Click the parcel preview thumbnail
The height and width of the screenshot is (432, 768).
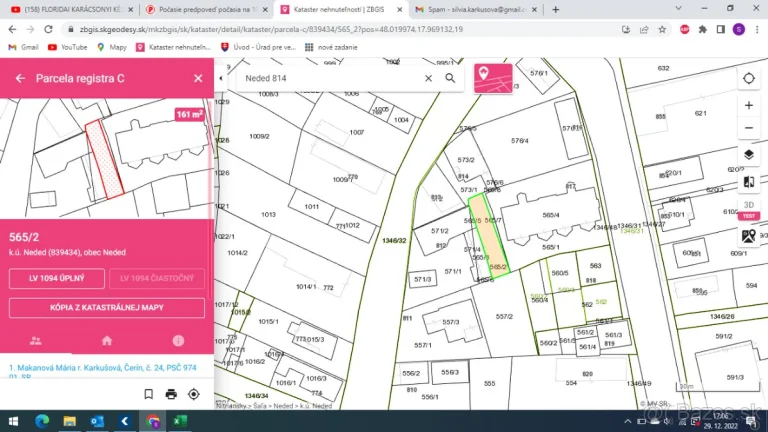(x=107, y=159)
